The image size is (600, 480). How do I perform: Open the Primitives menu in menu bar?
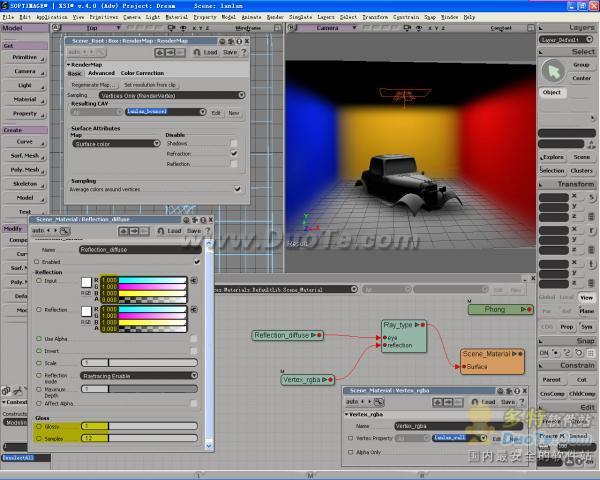click(x=103, y=17)
